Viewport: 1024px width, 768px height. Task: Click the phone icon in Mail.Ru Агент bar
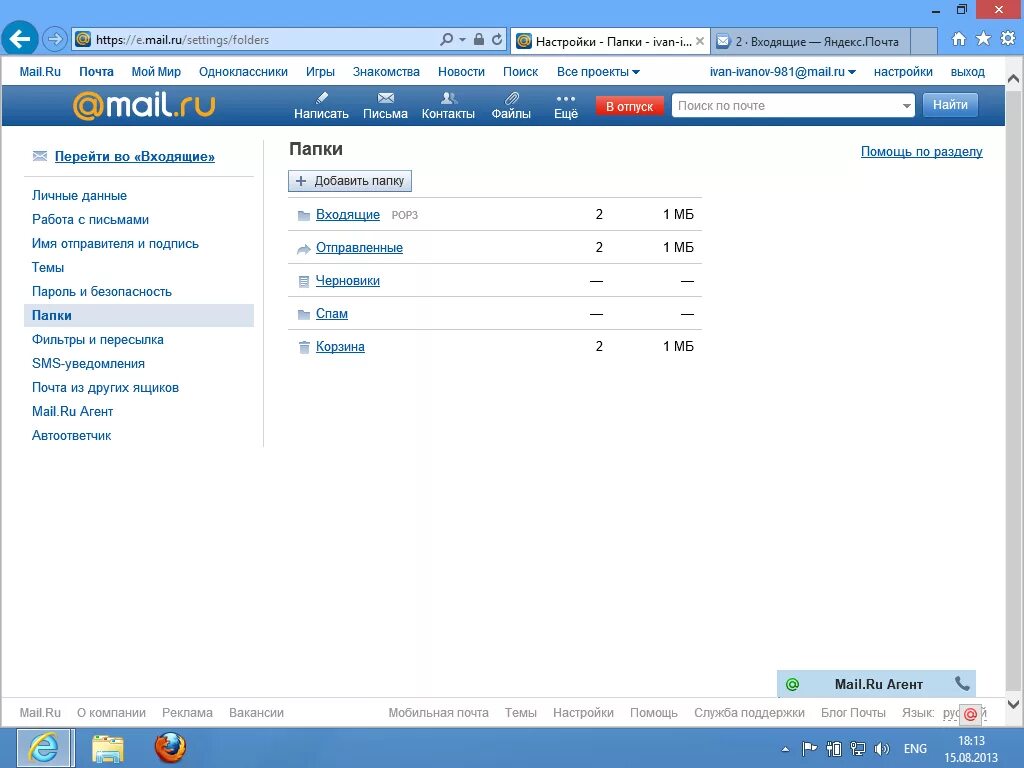click(x=962, y=683)
